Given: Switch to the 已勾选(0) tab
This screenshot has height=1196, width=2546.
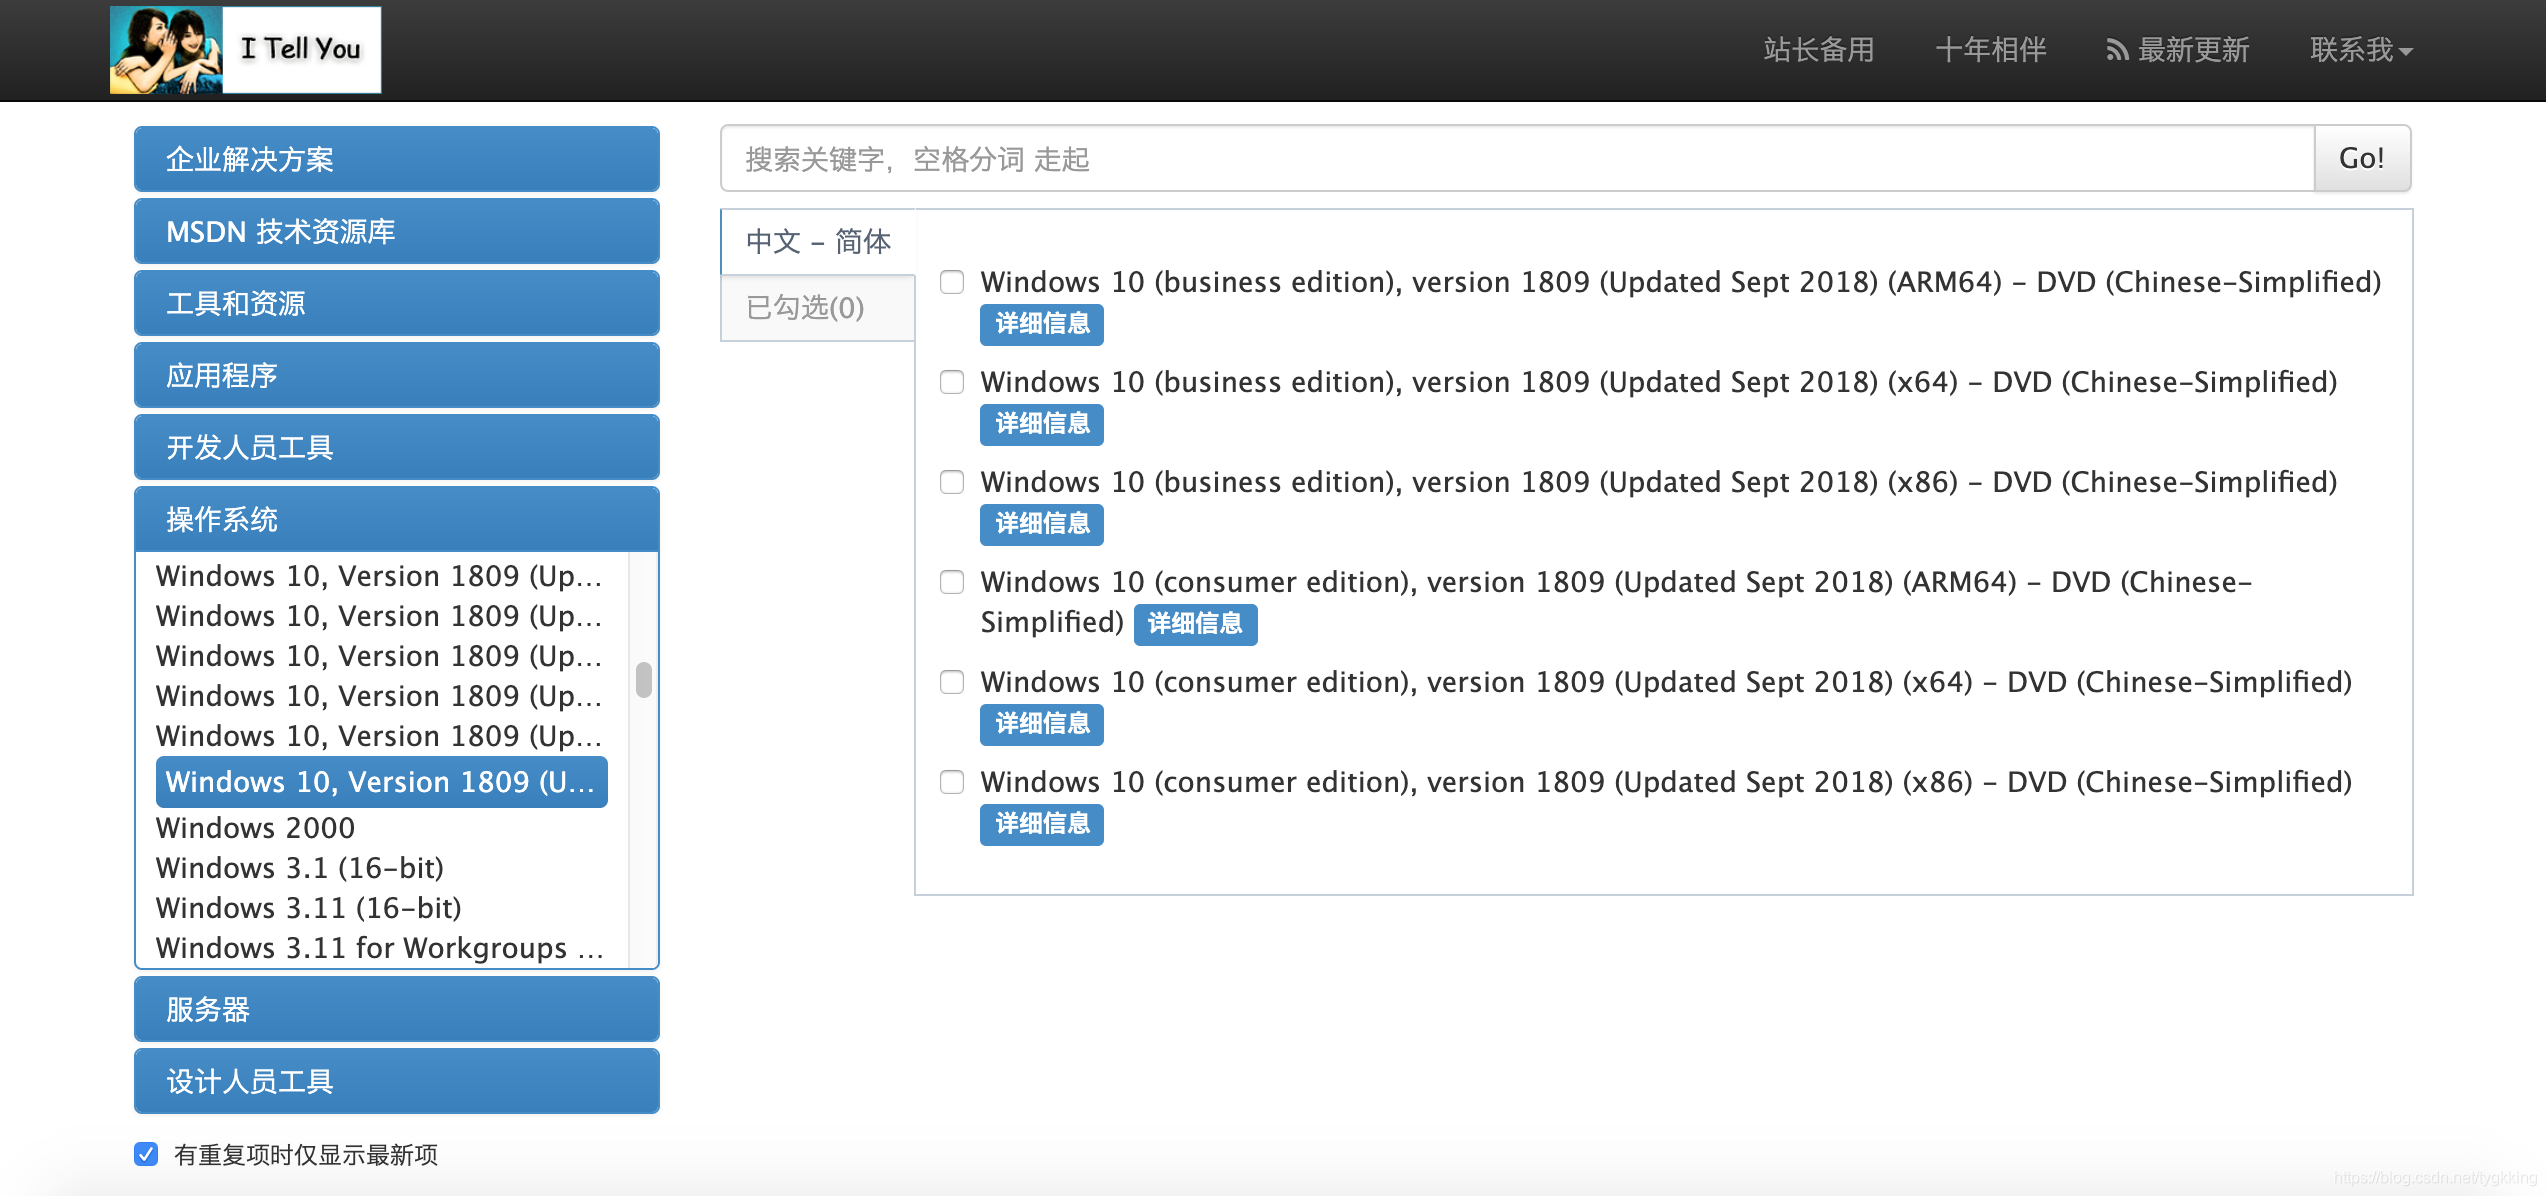Looking at the screenshot, I should (817, 307).
